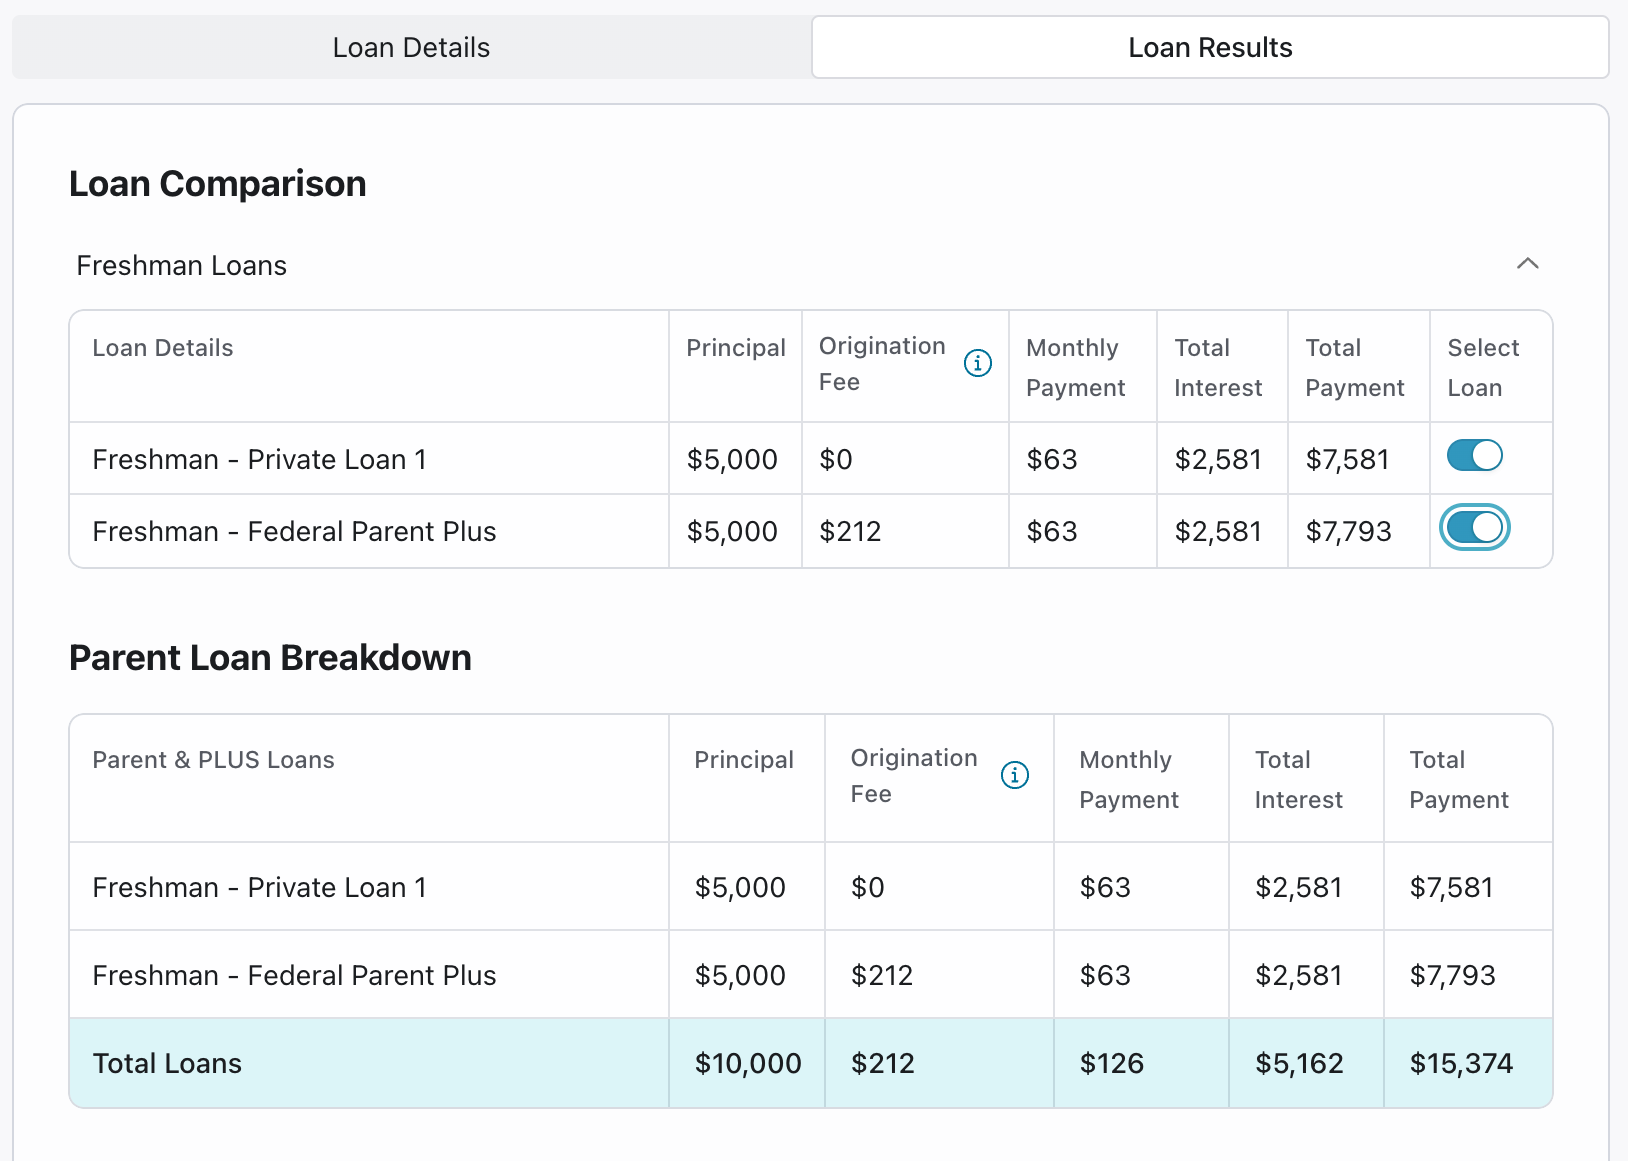The image size is (1628, 1161).
Task: Disable the Freshman Federal Parent Plus switch
Action: [1474, 528]
